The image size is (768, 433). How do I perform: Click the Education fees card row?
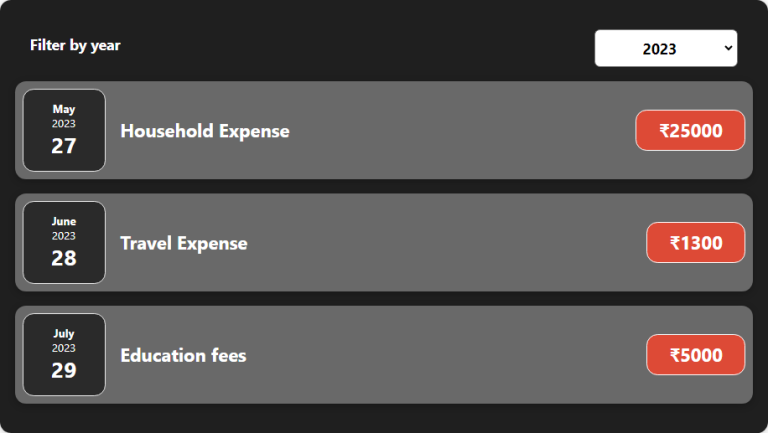pyautogui.click(x=384, y=355)
